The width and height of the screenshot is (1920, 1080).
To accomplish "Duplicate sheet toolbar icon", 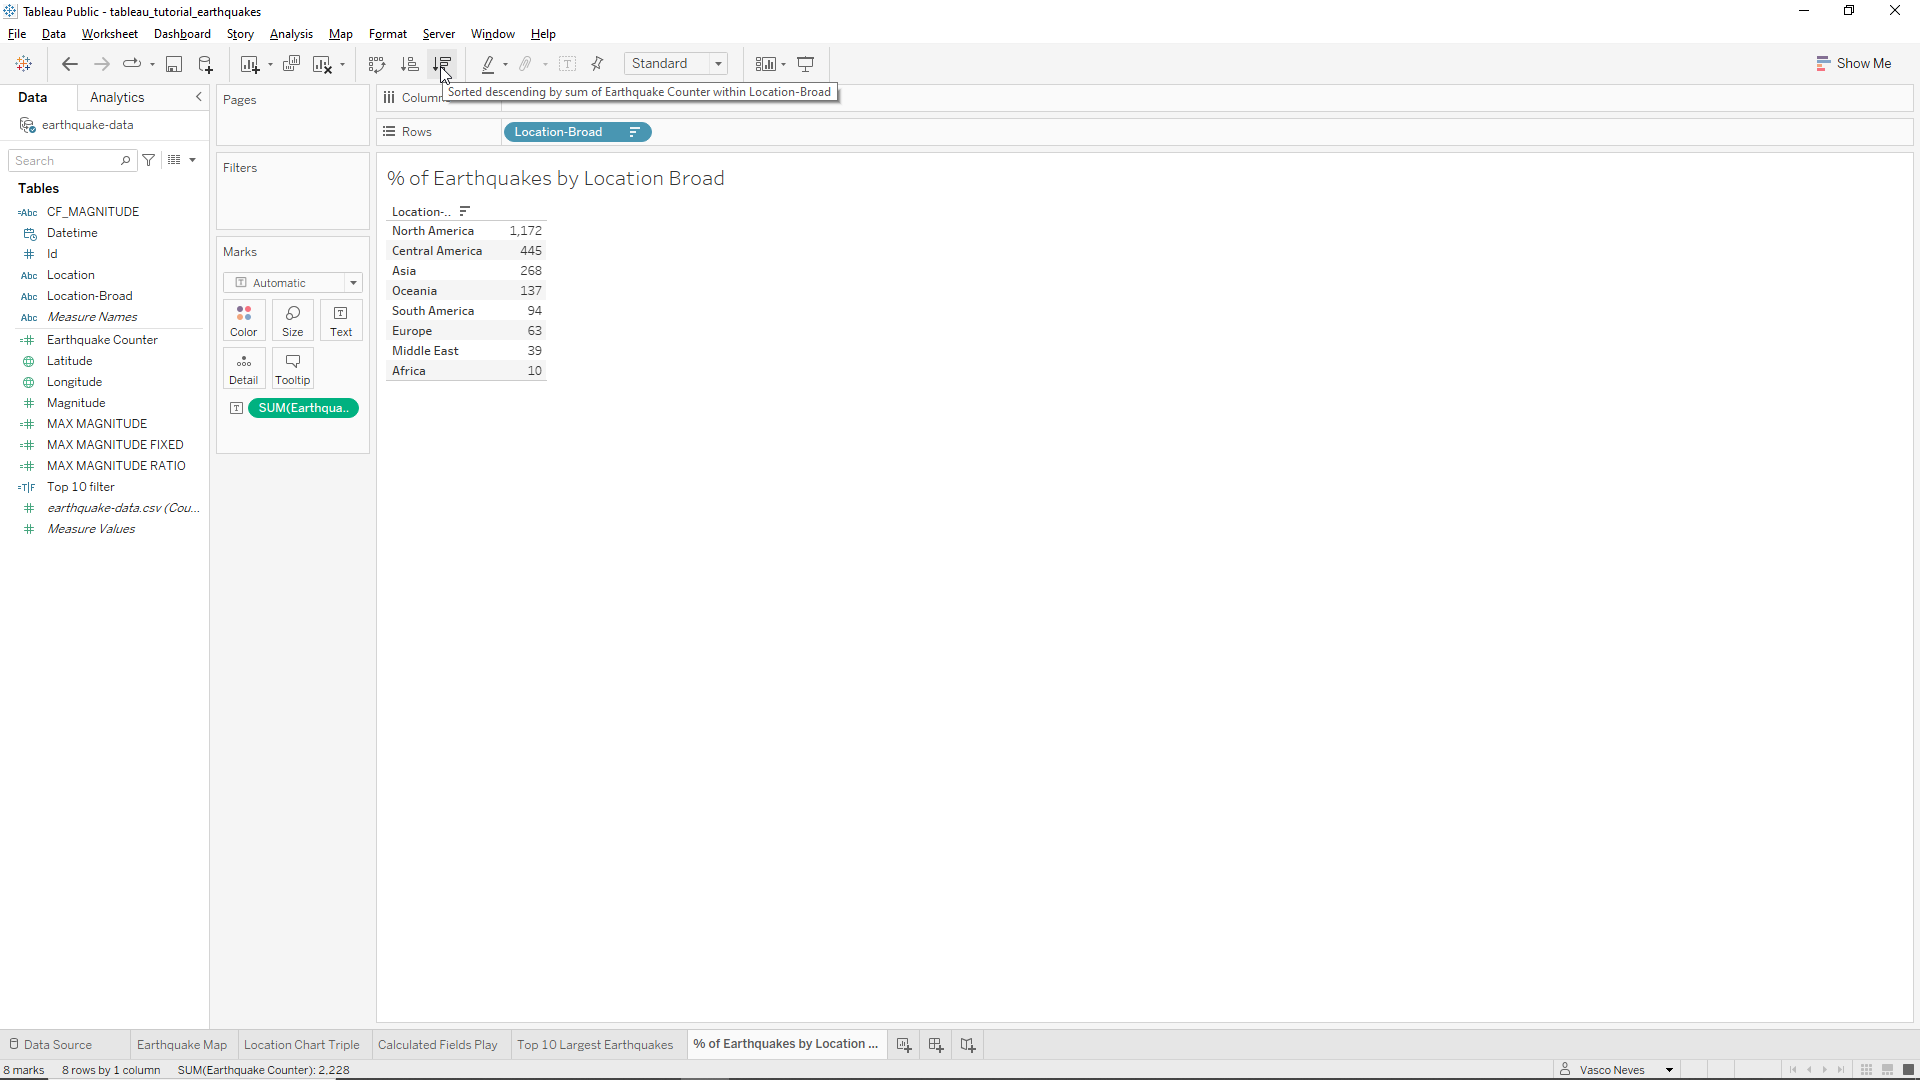I will point(291,64).
